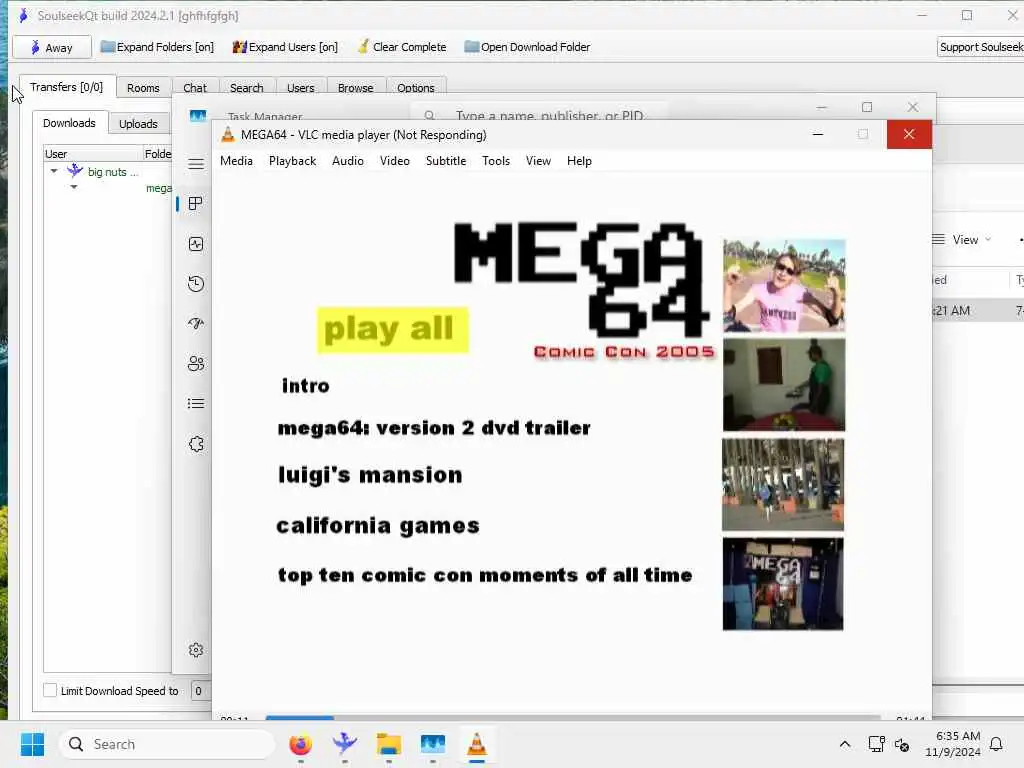This screenshot has width=1024, height=768.
Task: Open the VLC Media menu
Action: pos(236,161)
